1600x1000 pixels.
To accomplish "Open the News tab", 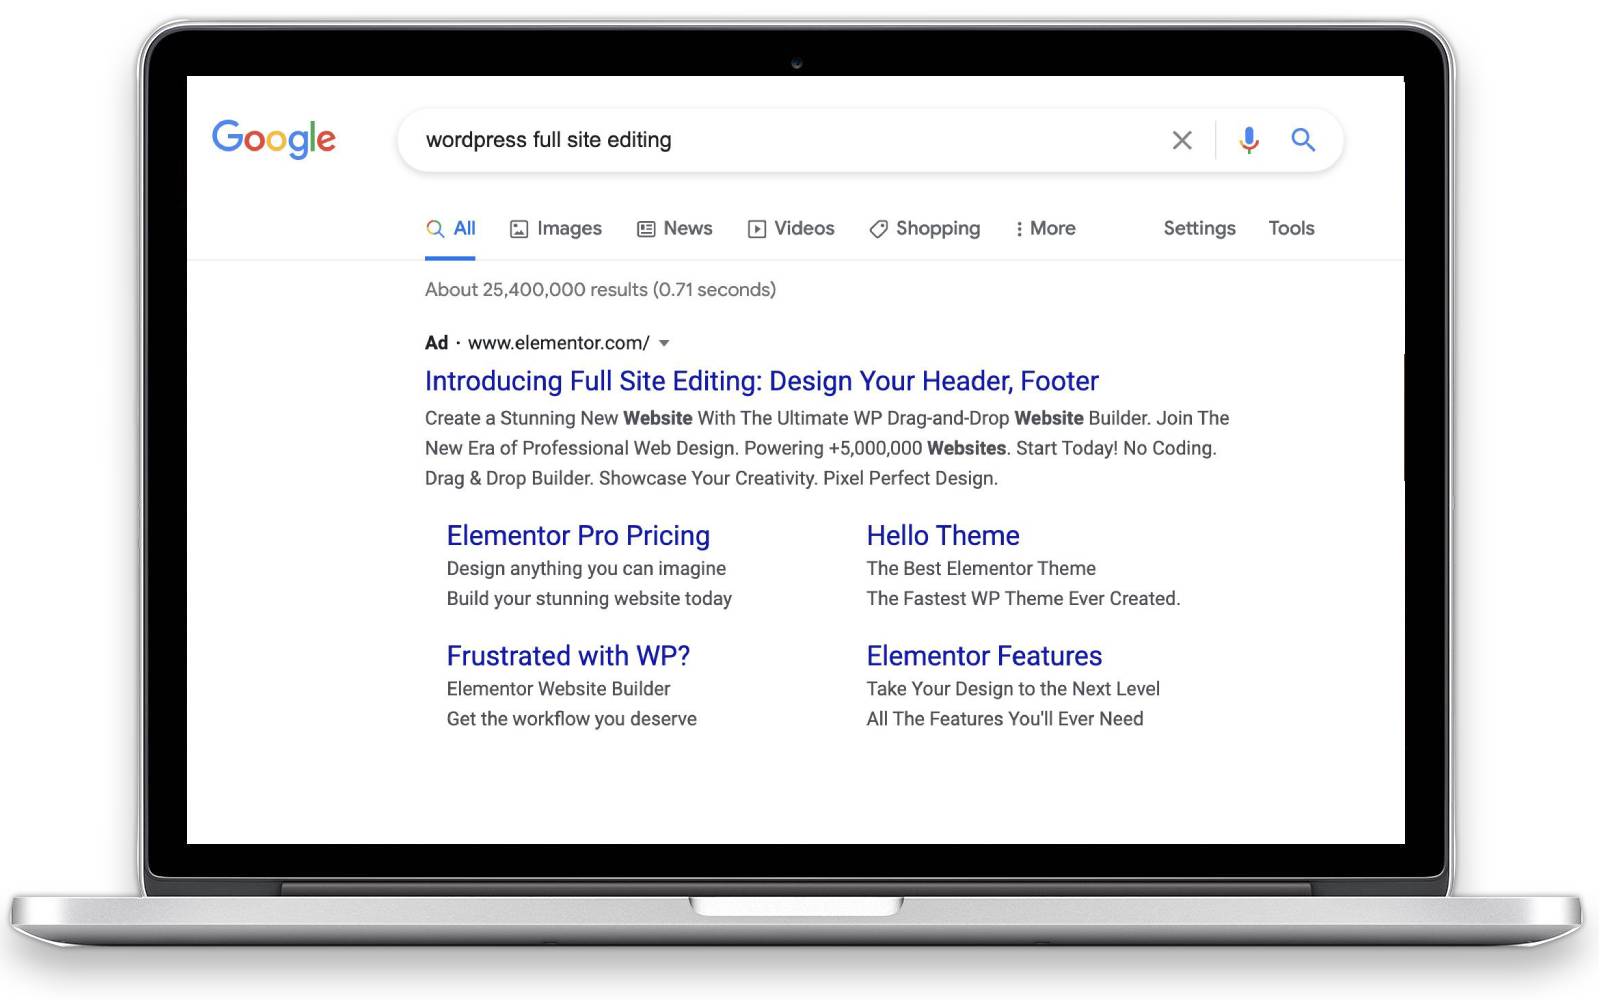I will click(675, 229).
